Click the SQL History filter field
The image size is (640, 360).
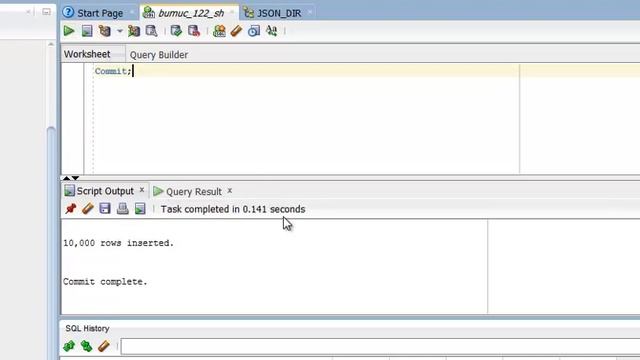pos(380,346)
